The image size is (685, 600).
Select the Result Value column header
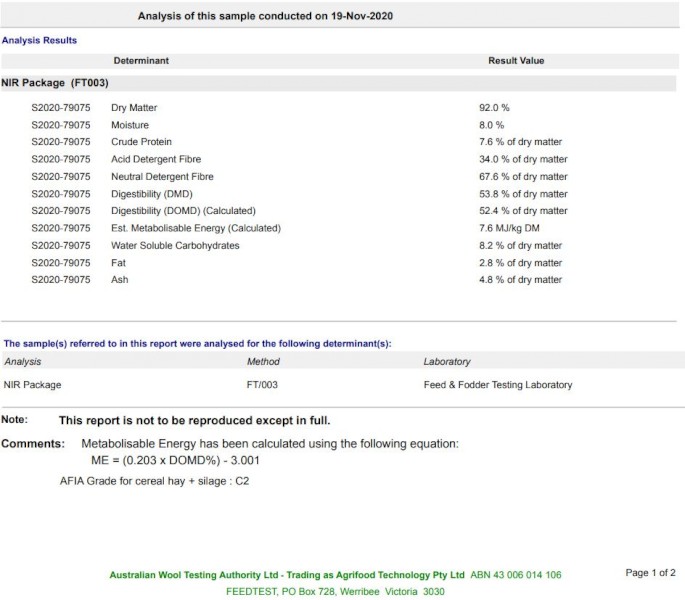coord(516,61)
